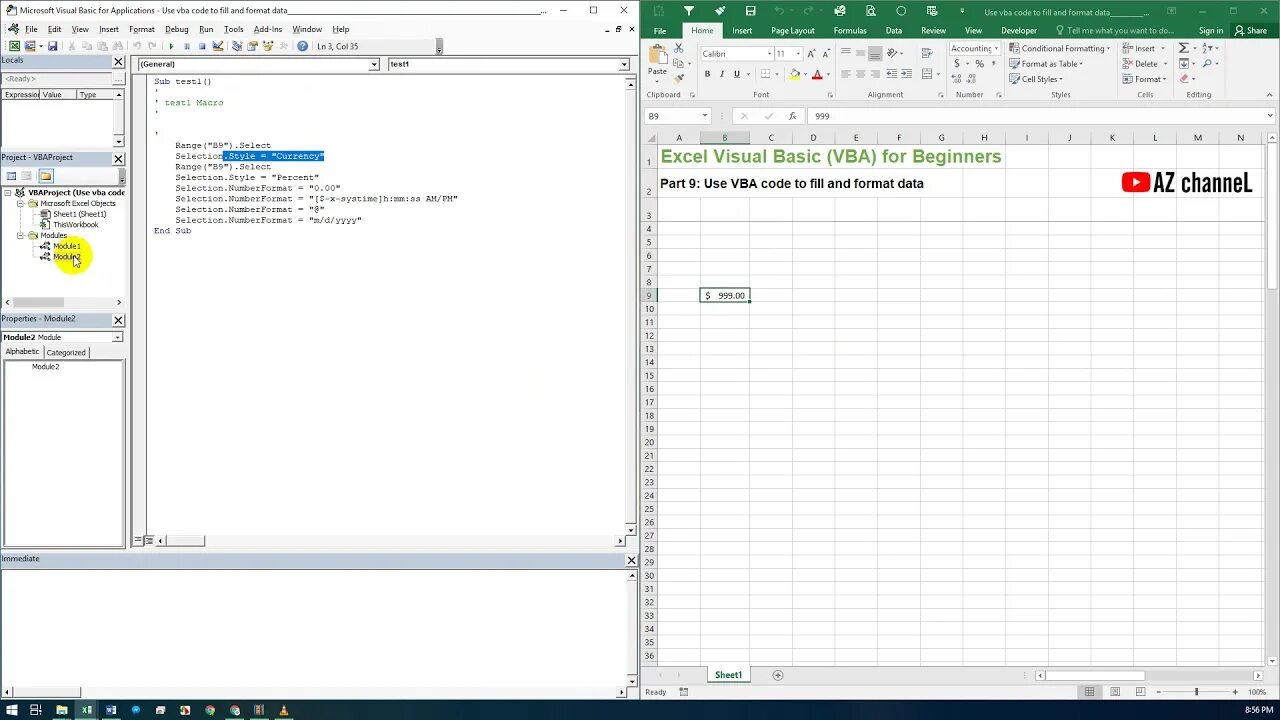Click the Save icon in VBA toolbar

tap(52, 46)
